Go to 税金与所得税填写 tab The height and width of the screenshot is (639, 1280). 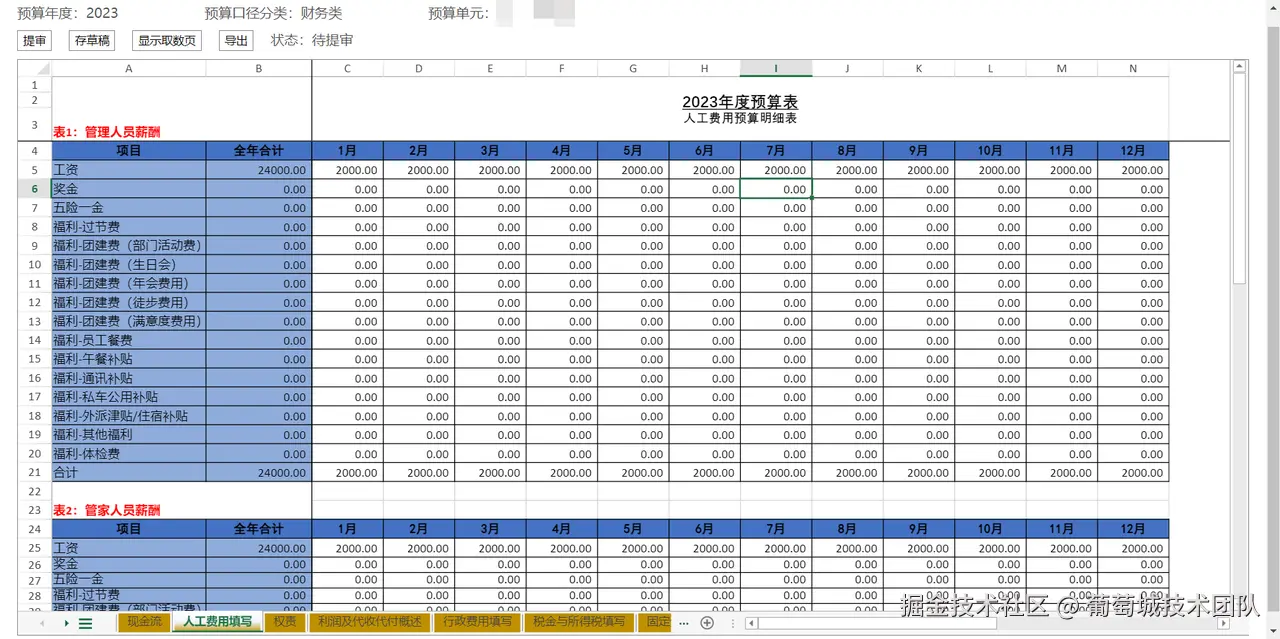(x=579, y=622)
